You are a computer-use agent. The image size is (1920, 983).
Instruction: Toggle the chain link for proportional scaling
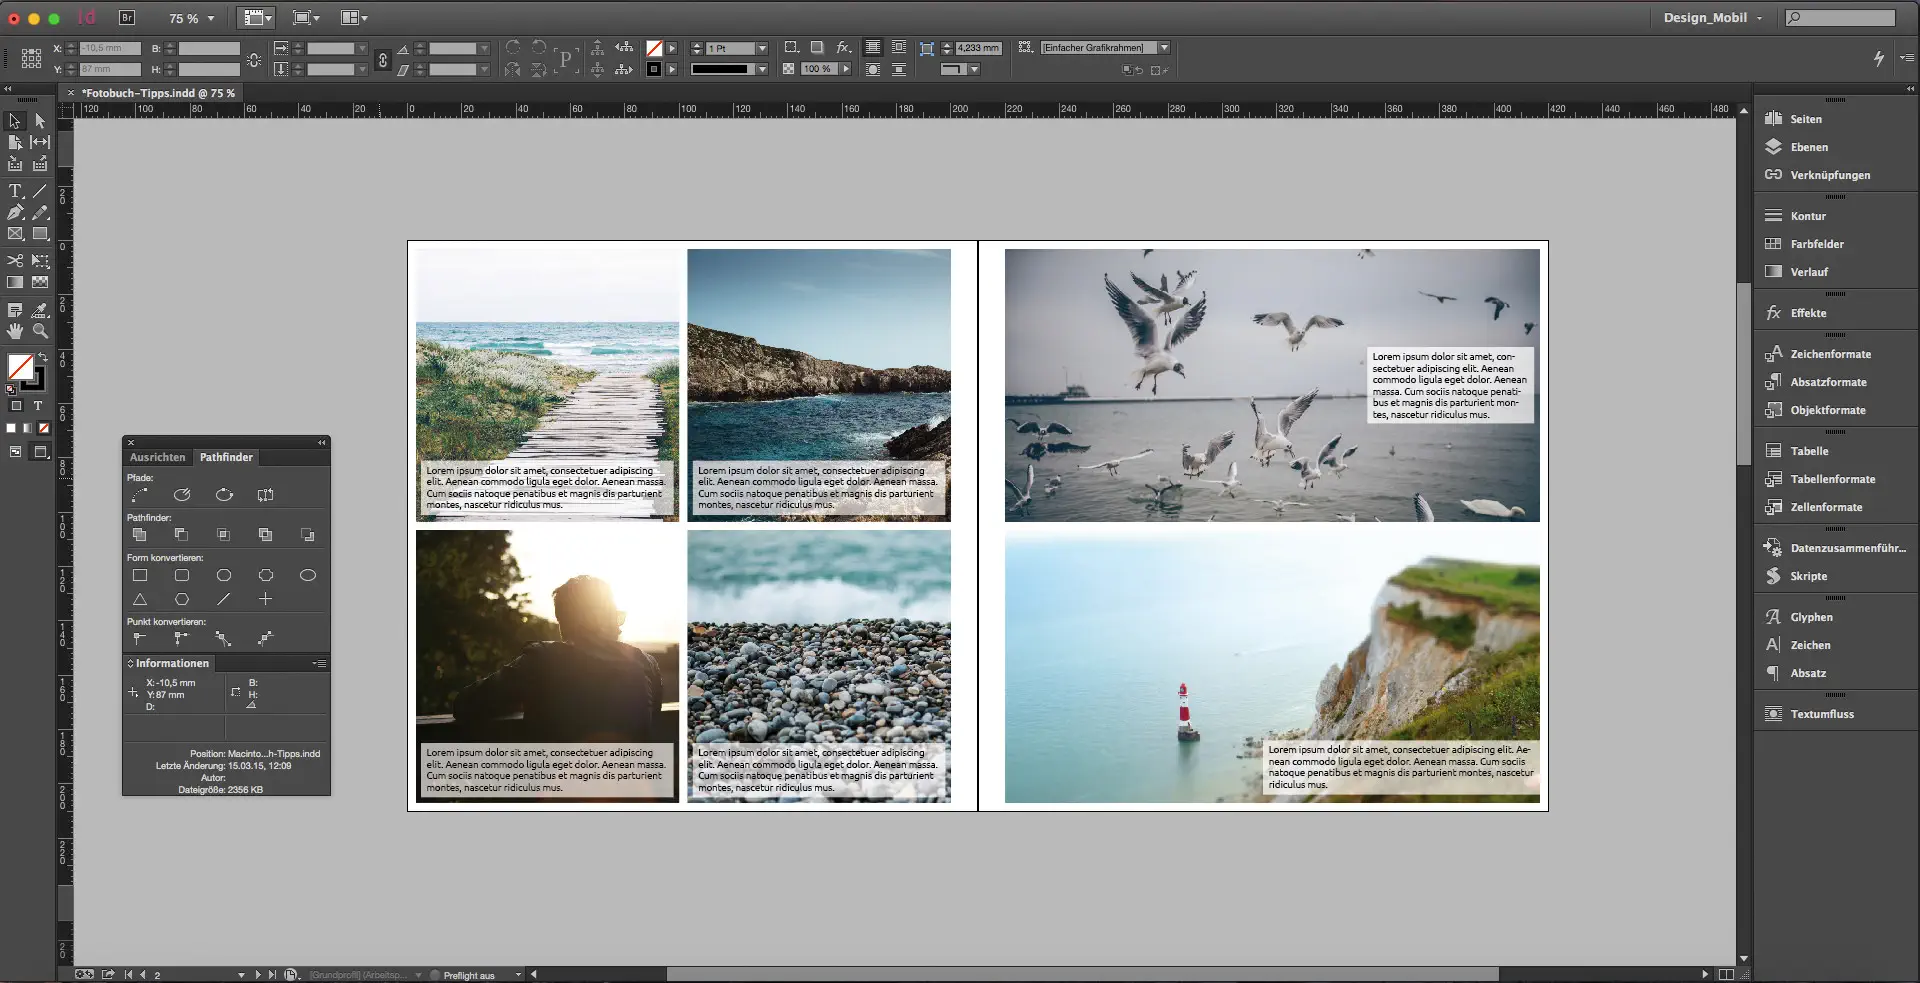pyautogui.click(x=383, y=59)
